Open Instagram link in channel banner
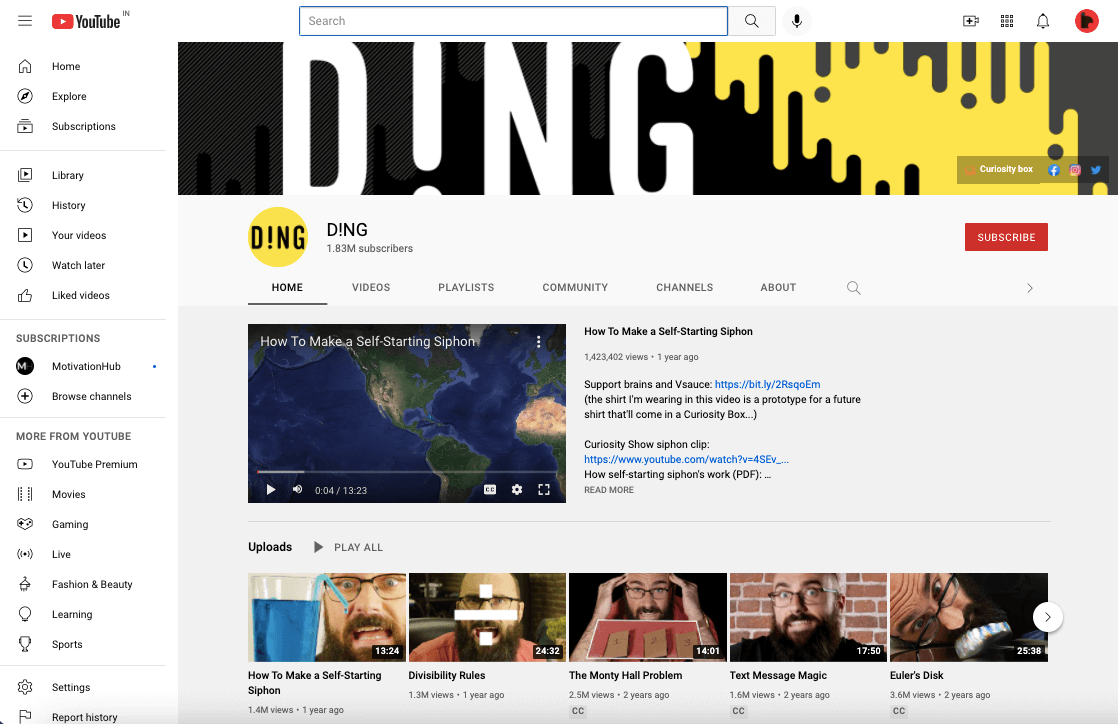The image size is (1118, 724). coord(1075,170)
